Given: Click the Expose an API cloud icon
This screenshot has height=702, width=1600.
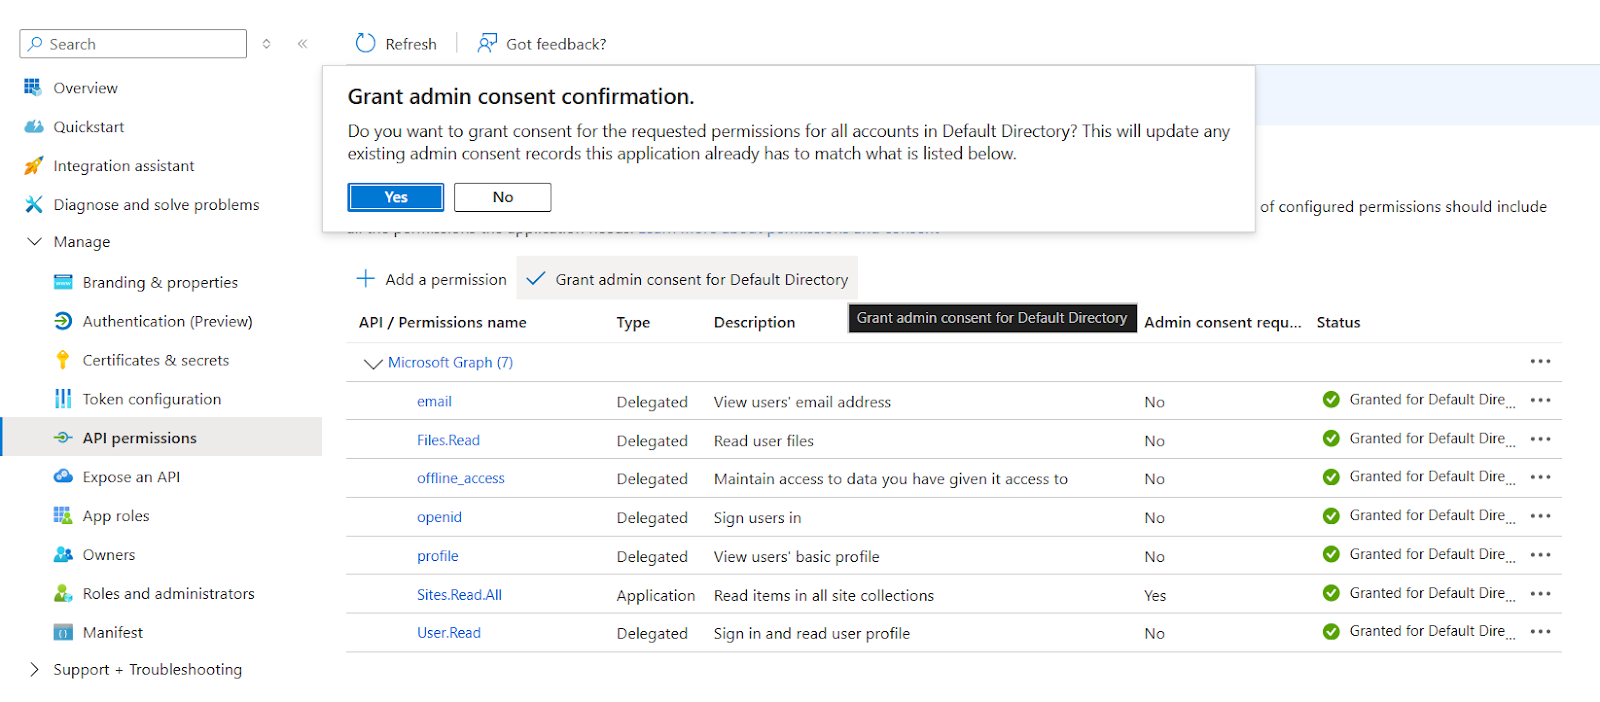Looking at the screenshot, I should tap(63, 477).
